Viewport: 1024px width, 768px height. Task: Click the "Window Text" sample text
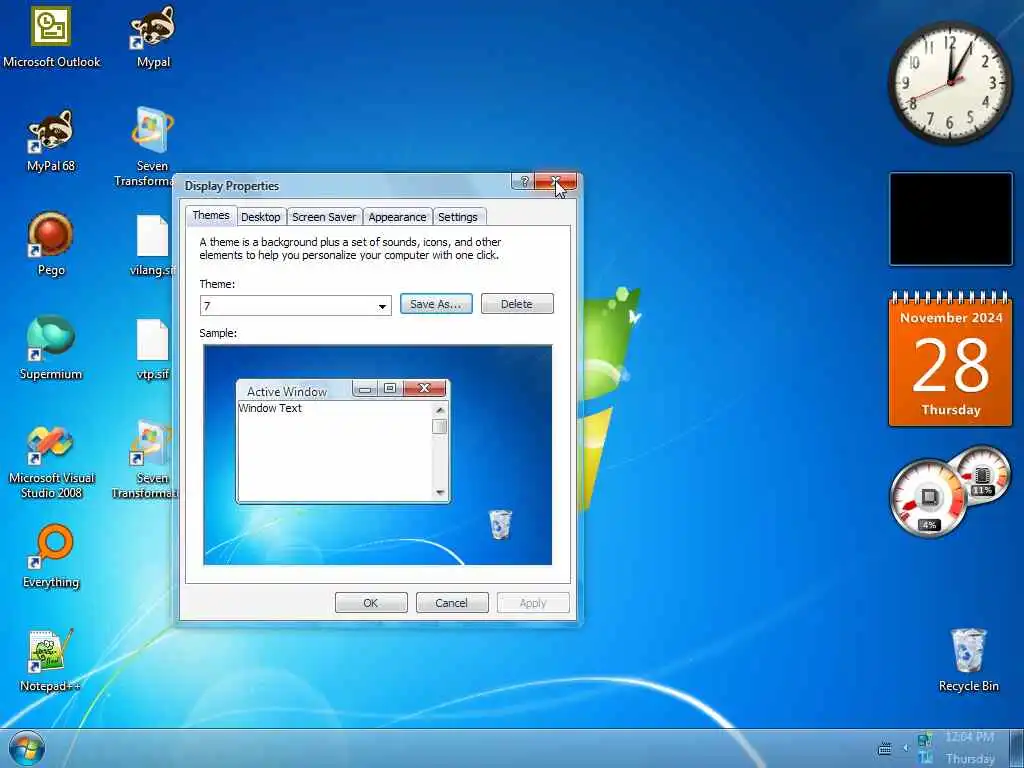click(x=270, y=408)
